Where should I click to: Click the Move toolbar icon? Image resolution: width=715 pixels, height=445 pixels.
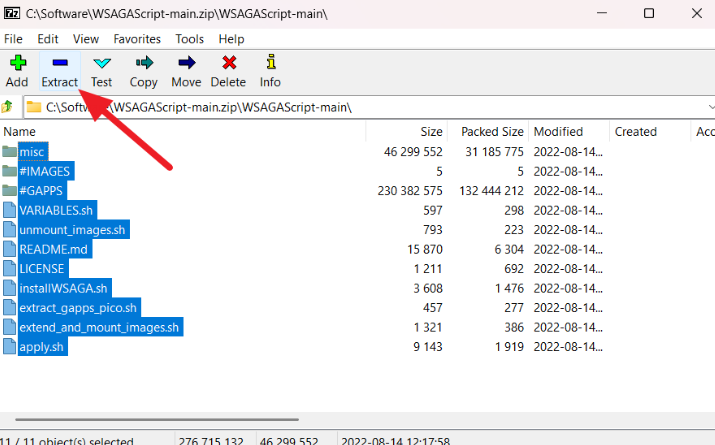click(187, 62)
